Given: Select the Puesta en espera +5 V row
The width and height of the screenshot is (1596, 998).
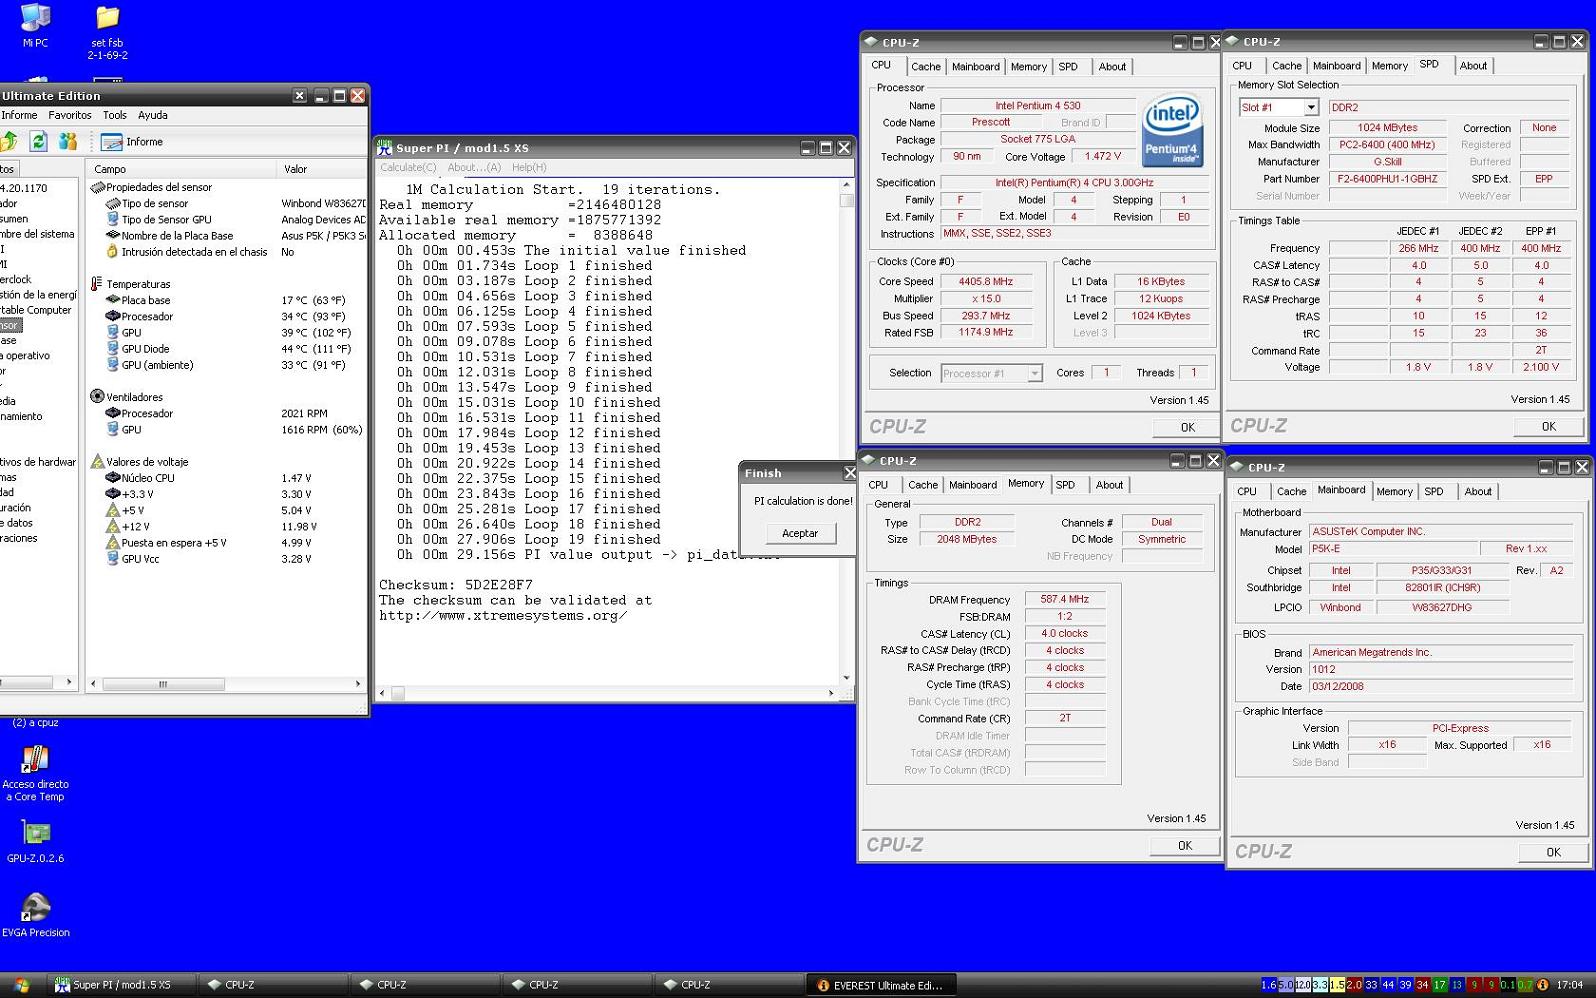Looking at the screenshot, I should tap(227, 543).
